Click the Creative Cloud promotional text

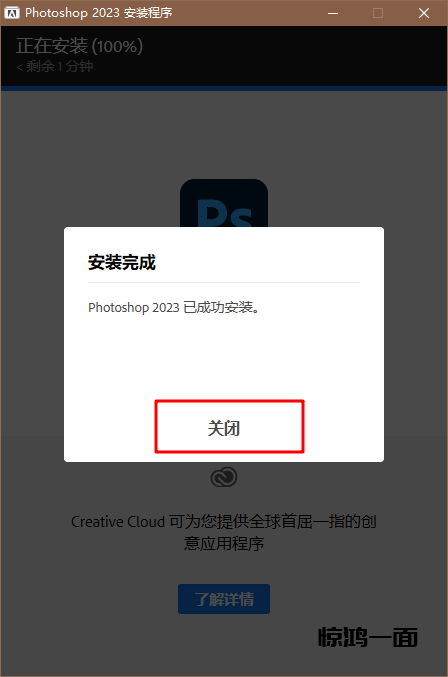[224, 532]
